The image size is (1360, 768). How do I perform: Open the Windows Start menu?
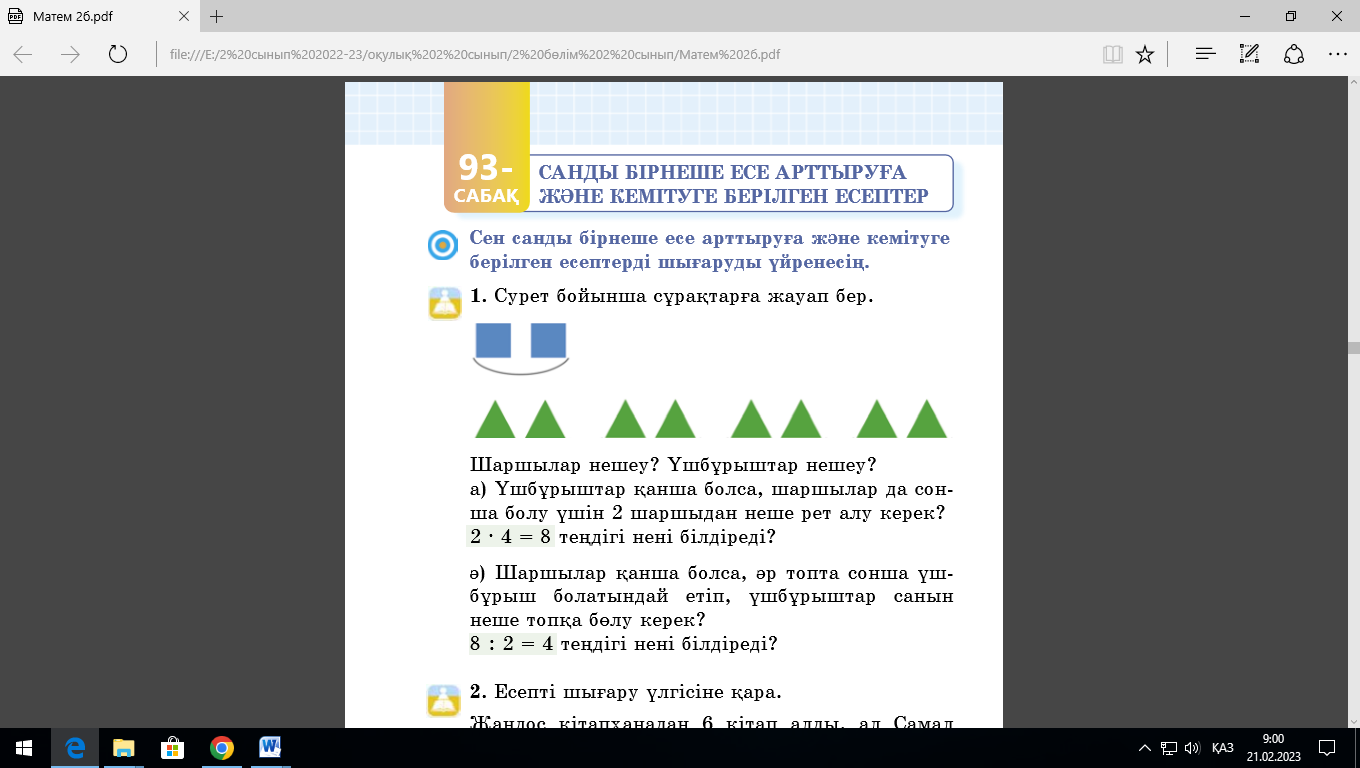(24, 748)
